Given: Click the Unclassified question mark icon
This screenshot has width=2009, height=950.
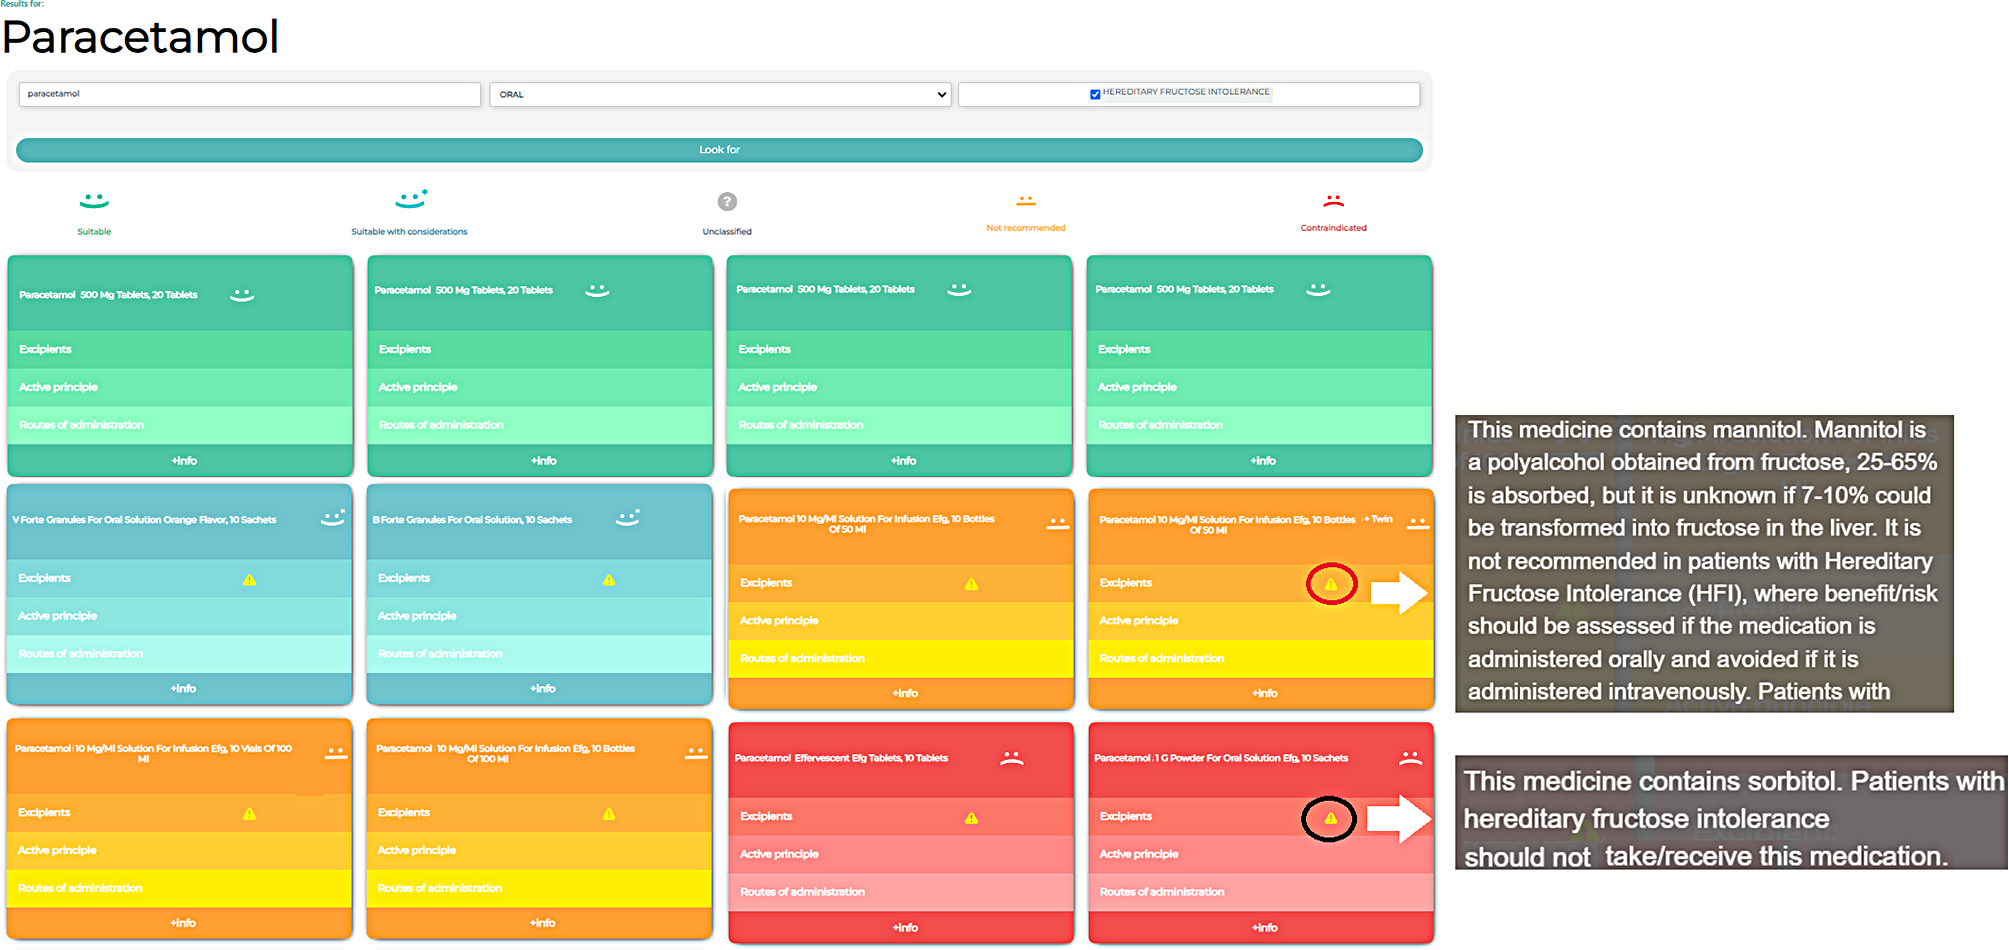Looking at the screenshot, I should click(x=727, y=202).
